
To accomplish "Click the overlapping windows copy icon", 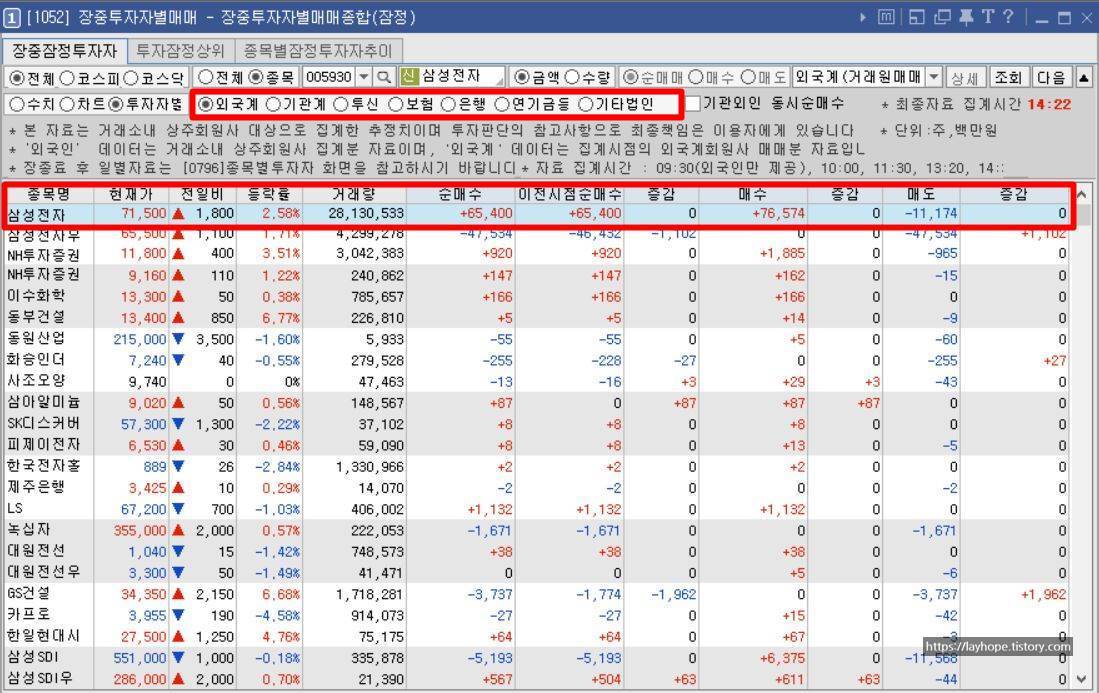I will 942,17.
